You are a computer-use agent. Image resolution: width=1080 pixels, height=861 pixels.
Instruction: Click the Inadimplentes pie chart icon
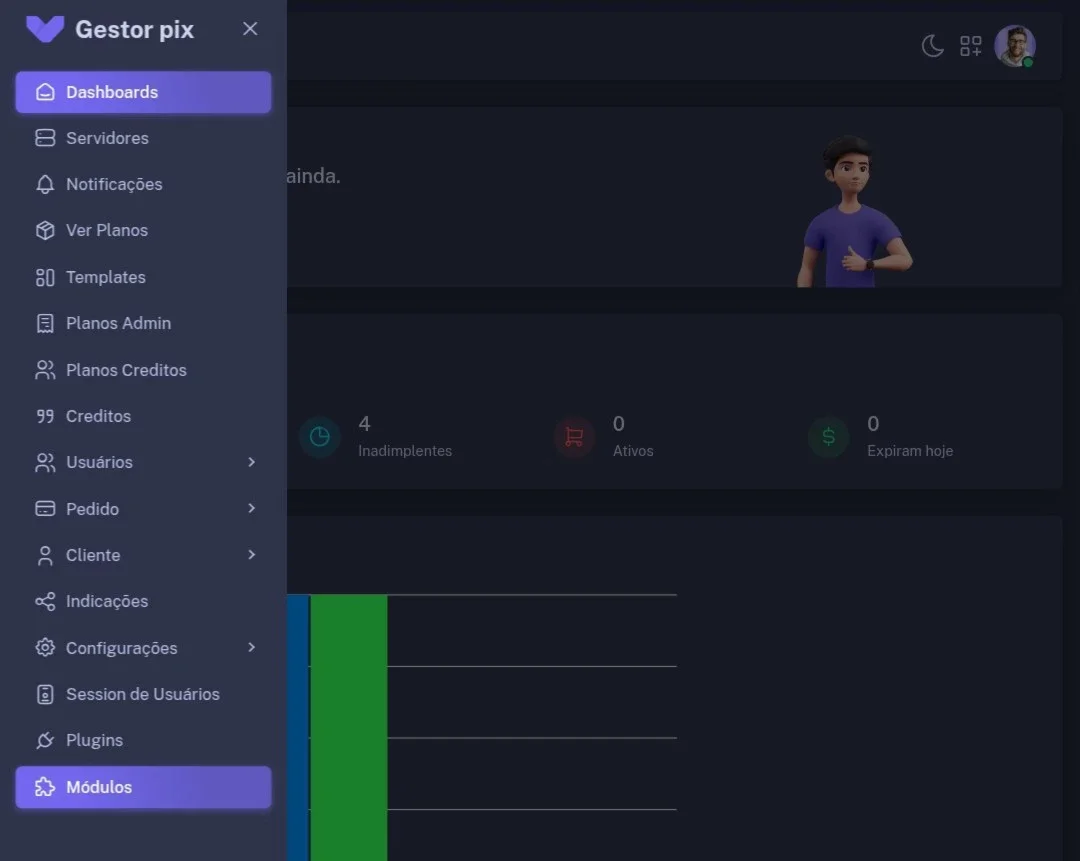tap(320, 437)
